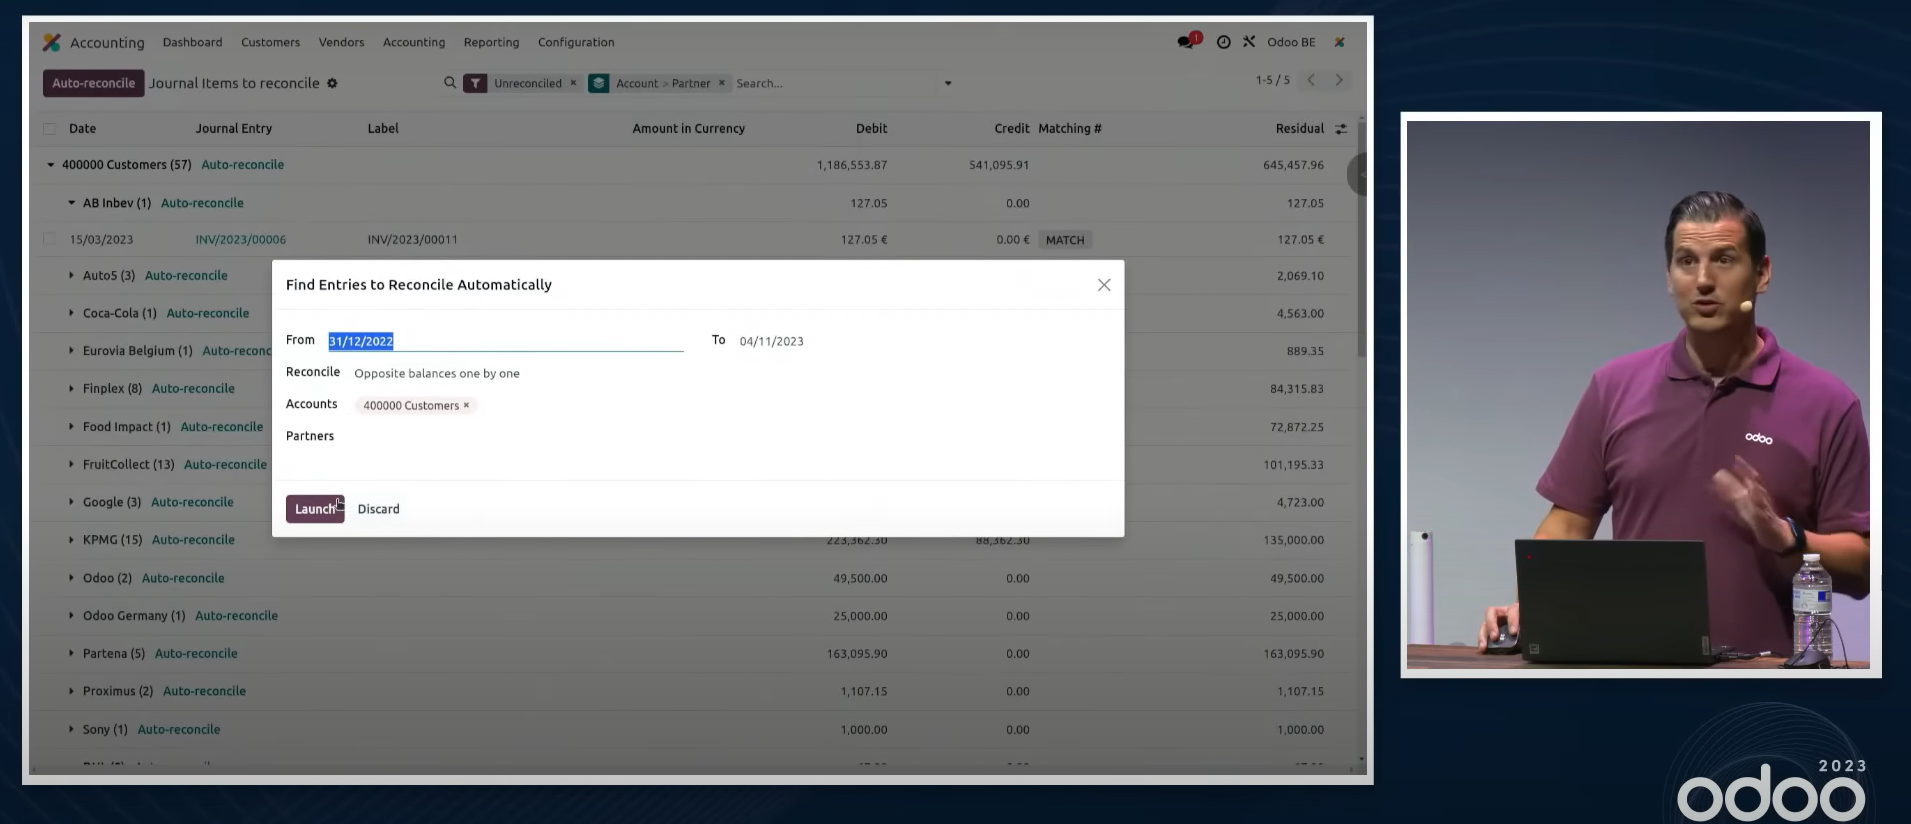This screenshot has height=824, width=1911.
Task: Open the user avatar icon menu
Action: pyautogui.click(x=1339, y=42)
